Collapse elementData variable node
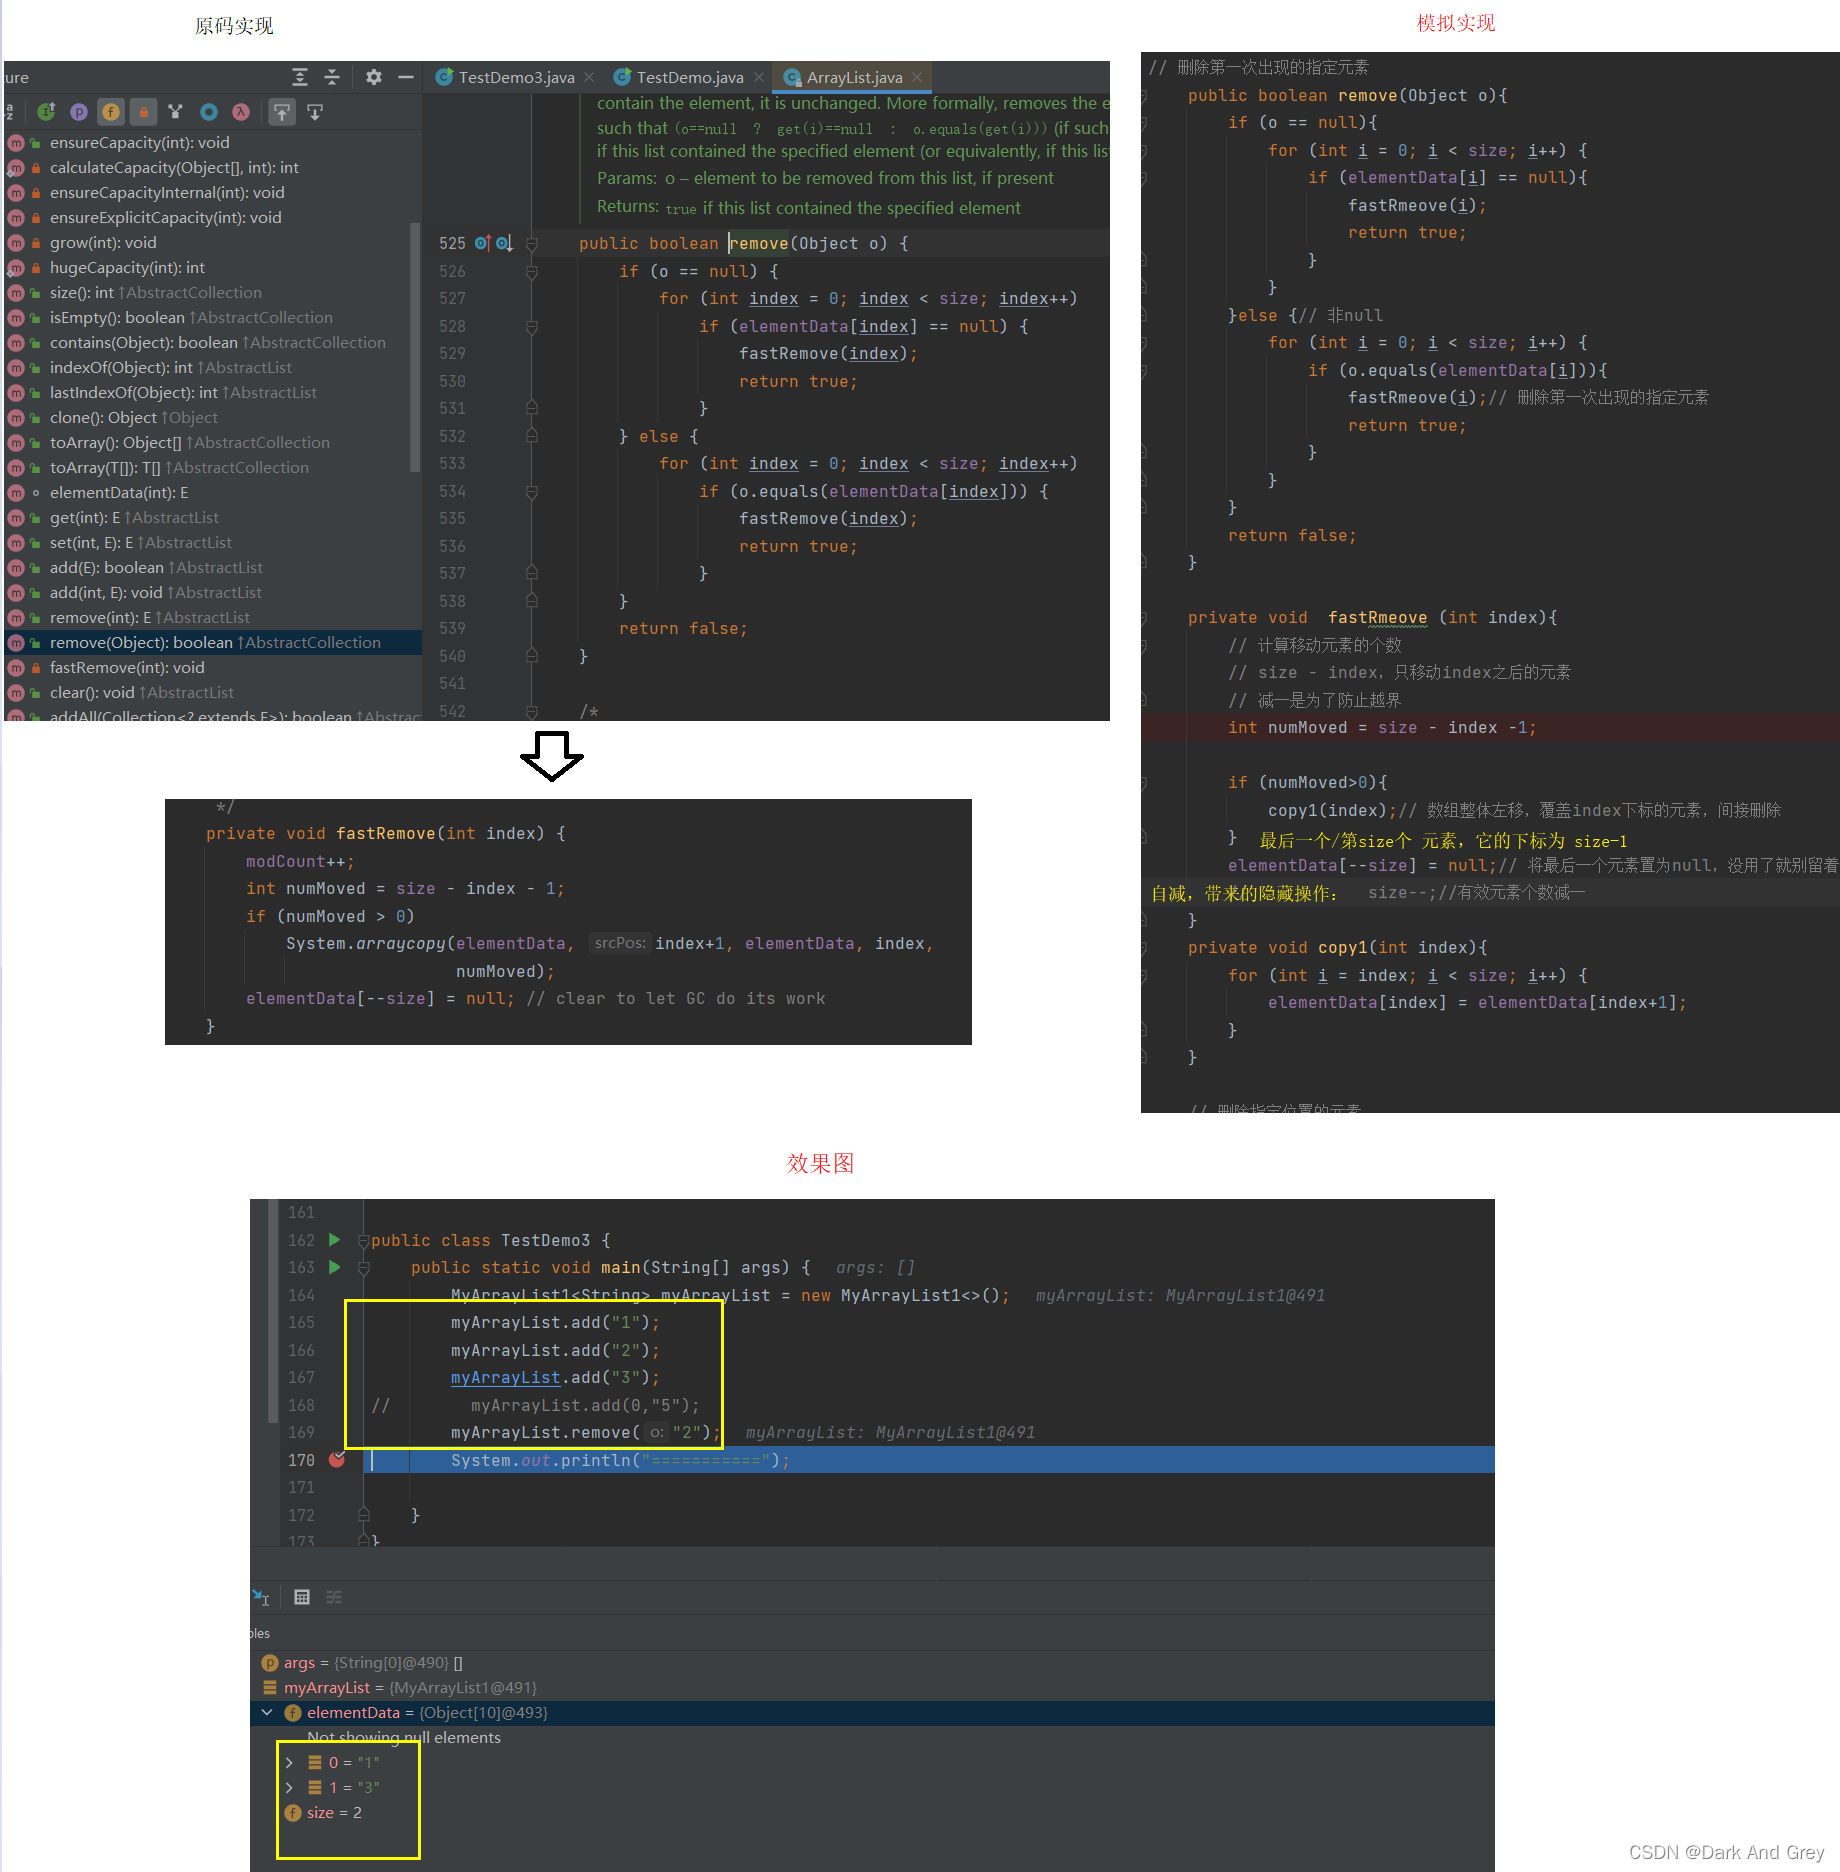1840x1872 pixels. (267, 1713)
